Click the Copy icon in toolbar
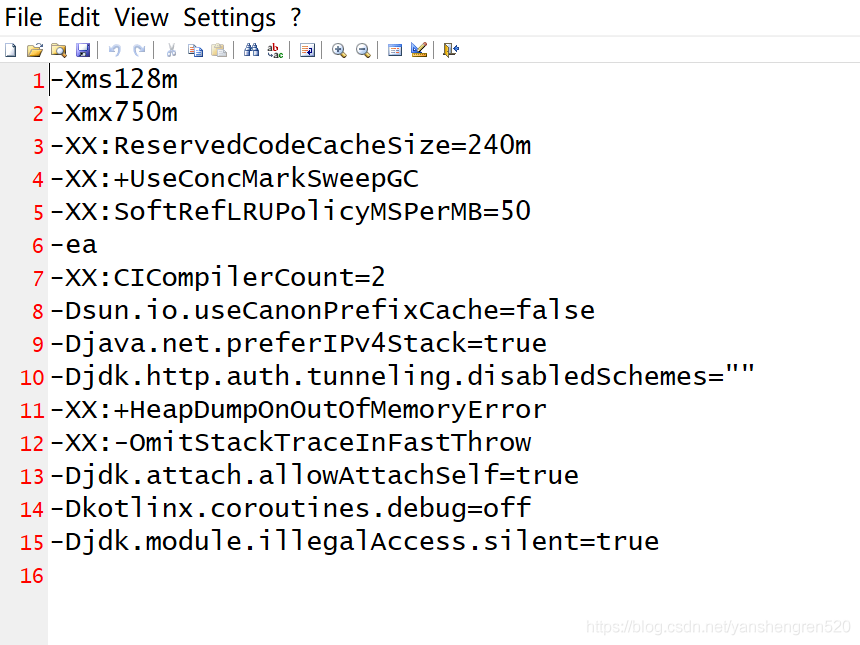 (x=195, y=50)
